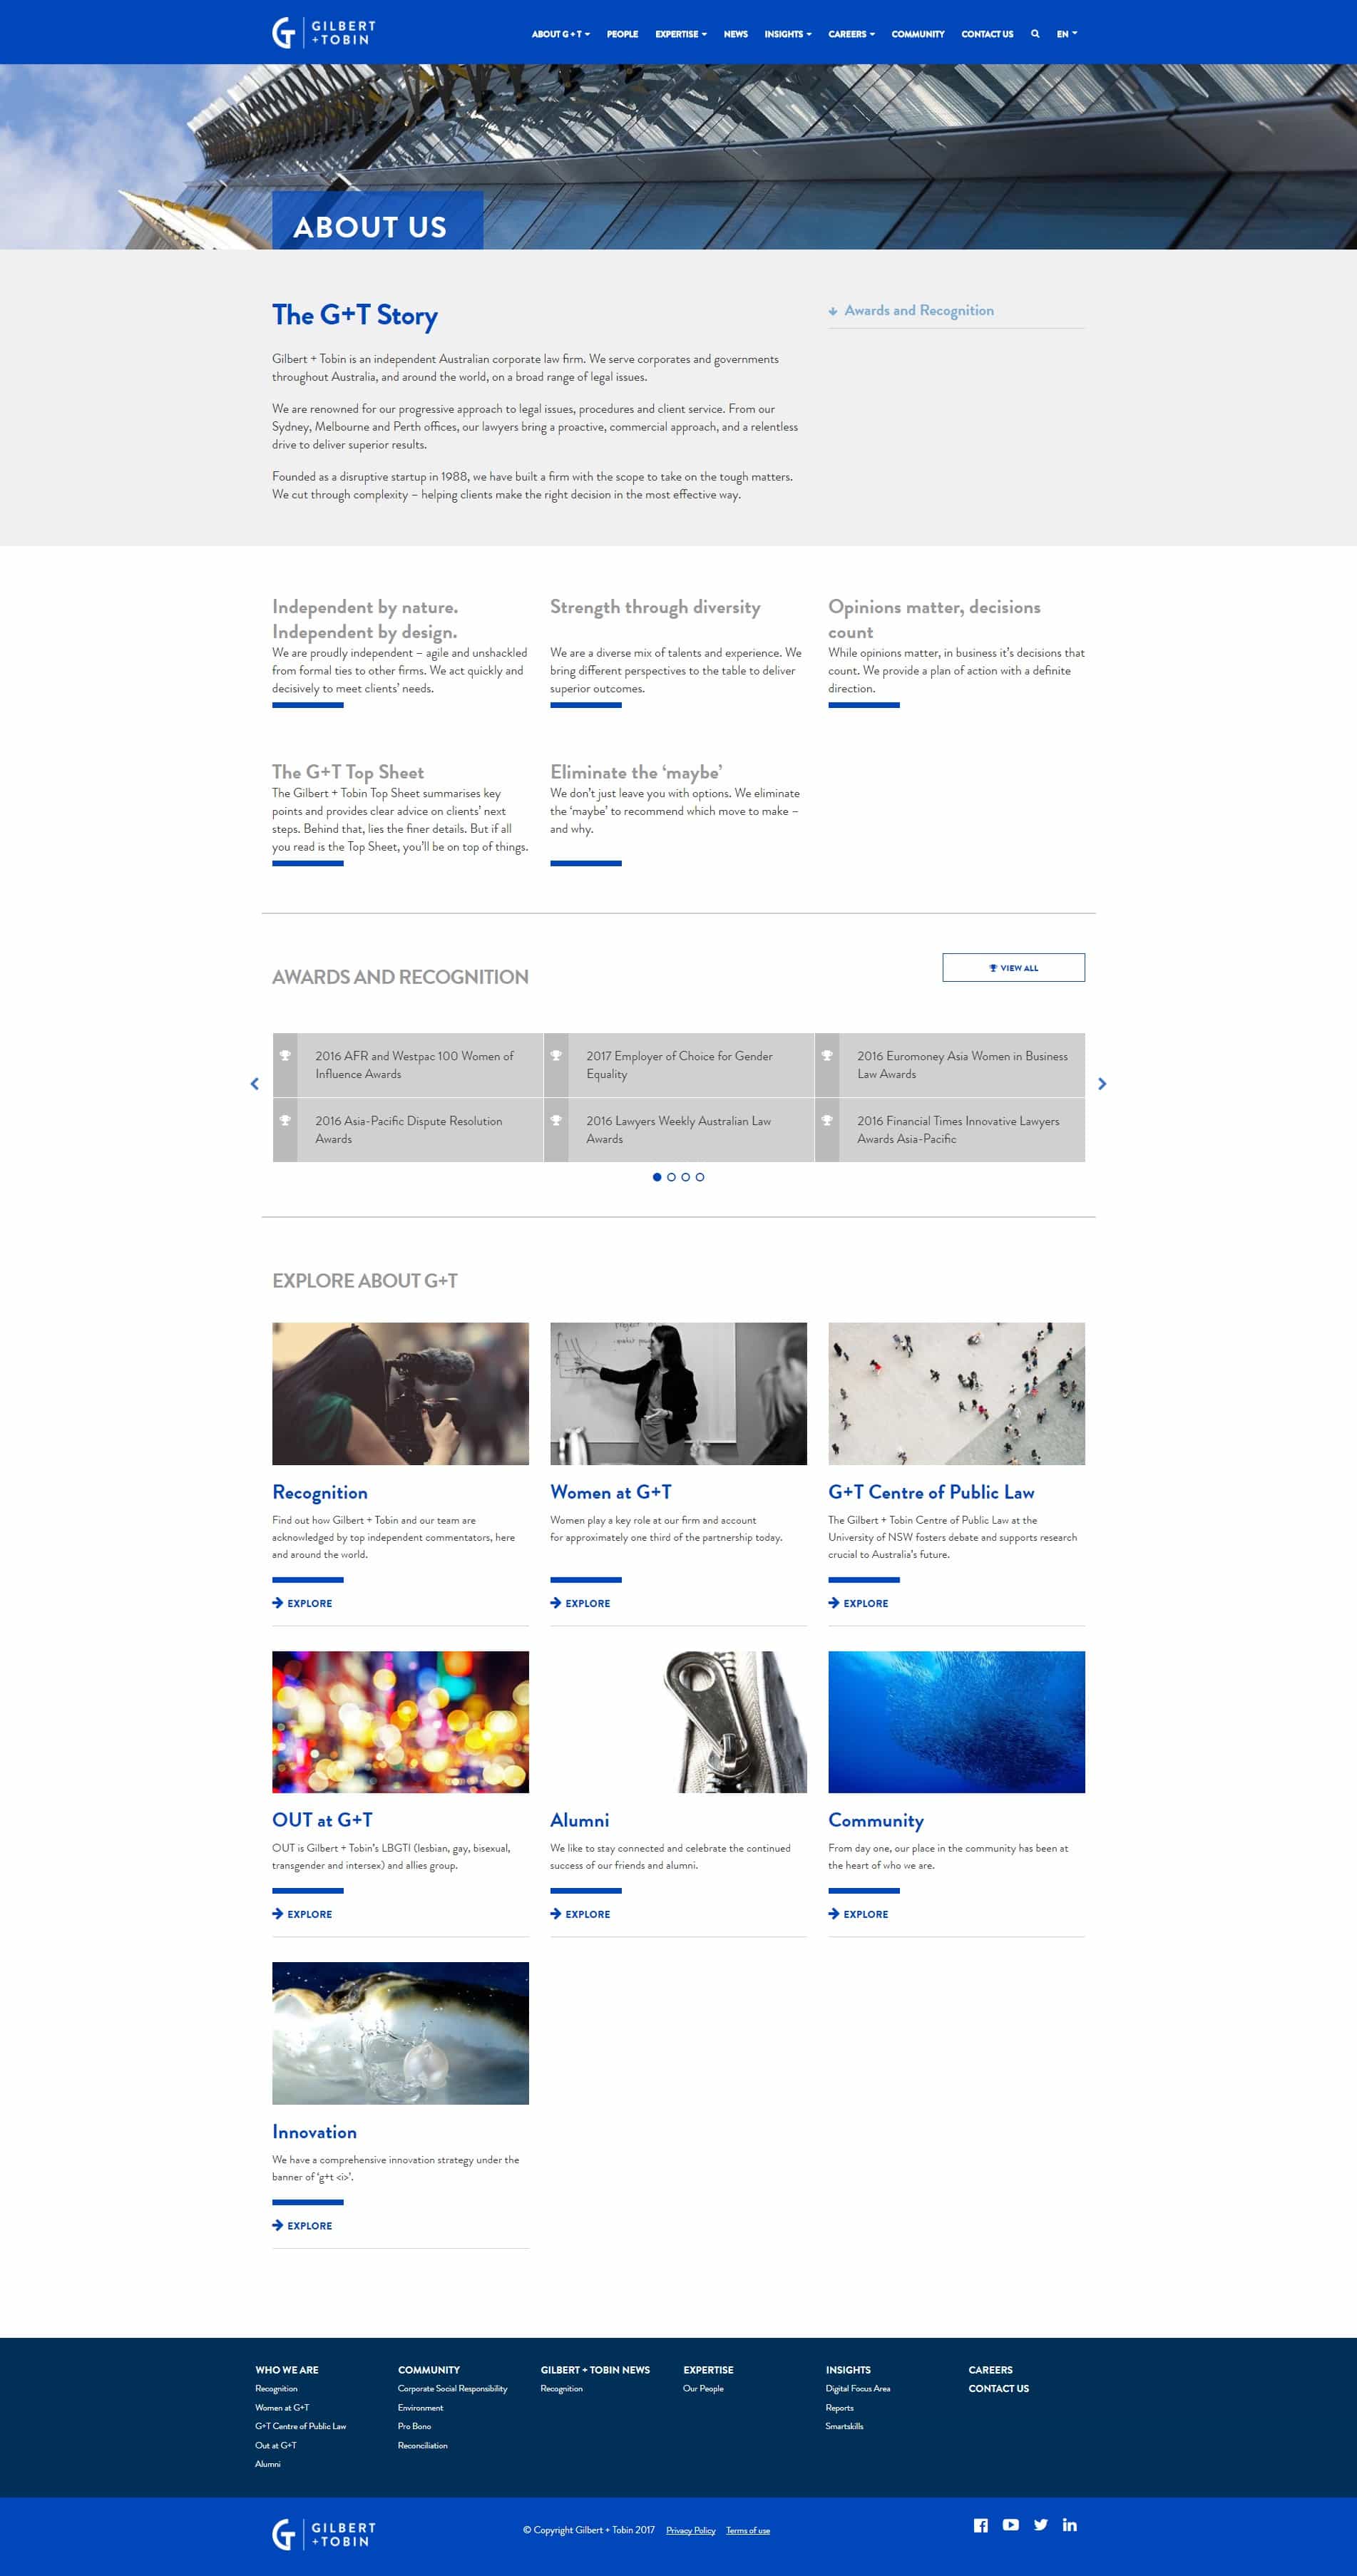Select the third carousel page dot
Viewport: 1357px width, 2576px height.
[x=685, y=1177]
